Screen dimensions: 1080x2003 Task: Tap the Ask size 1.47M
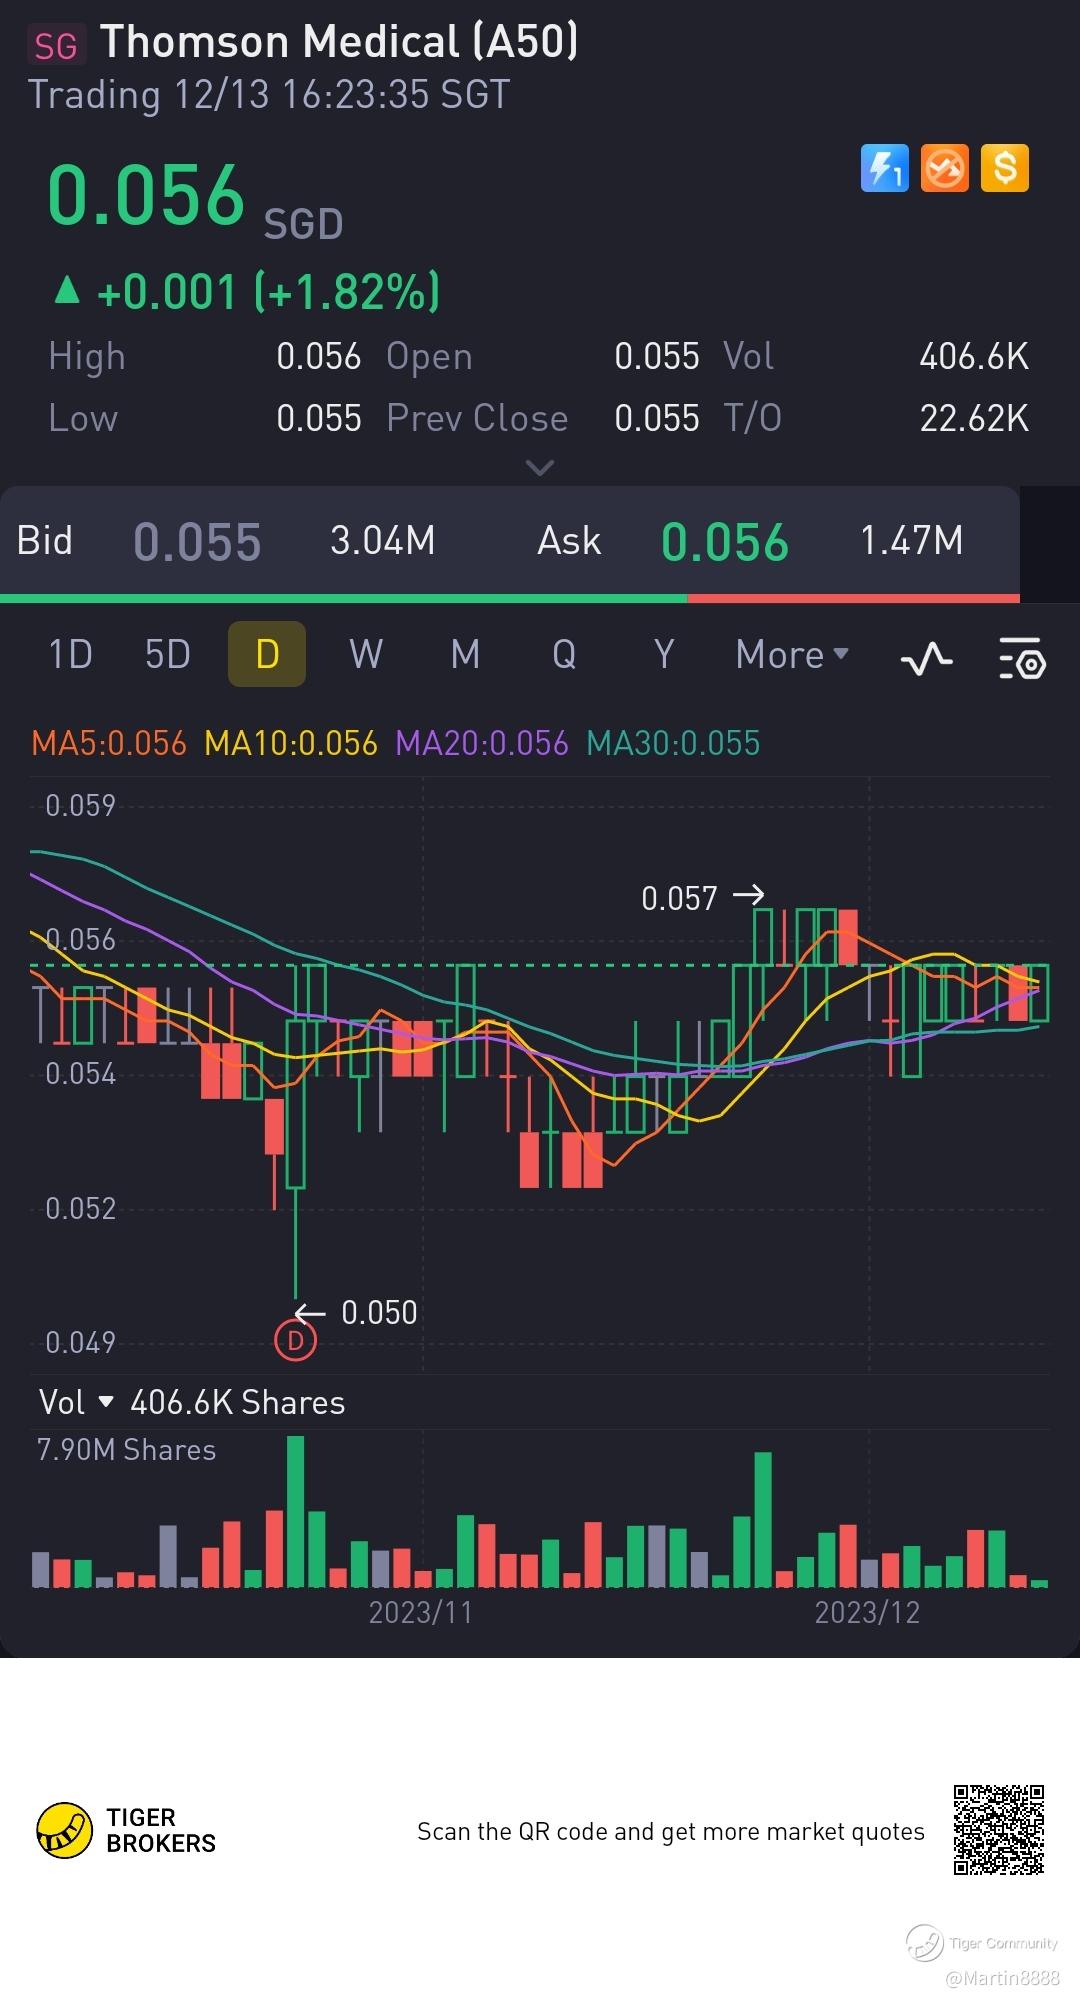(911, 541)
